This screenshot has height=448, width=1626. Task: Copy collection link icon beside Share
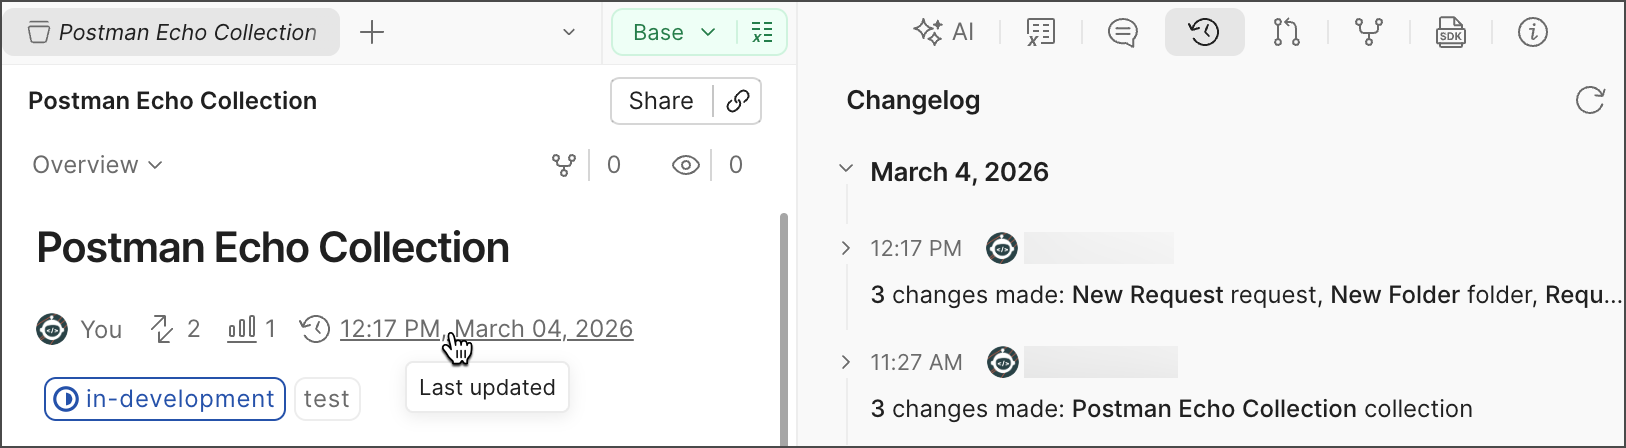click(x=738, y=101)
